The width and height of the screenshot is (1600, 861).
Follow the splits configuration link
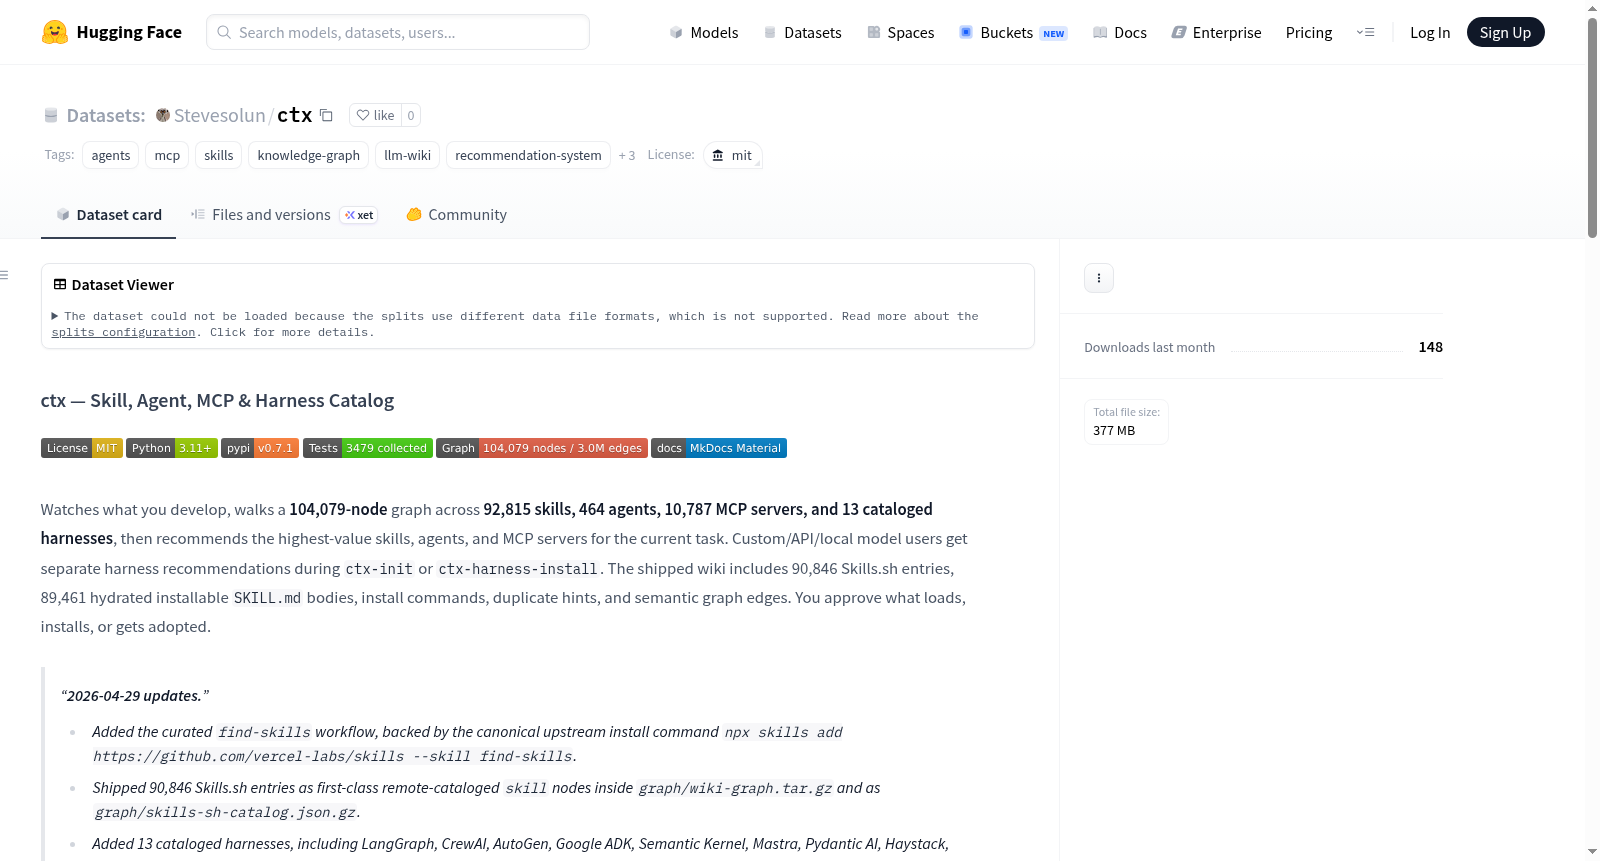[x=123, y=332]
